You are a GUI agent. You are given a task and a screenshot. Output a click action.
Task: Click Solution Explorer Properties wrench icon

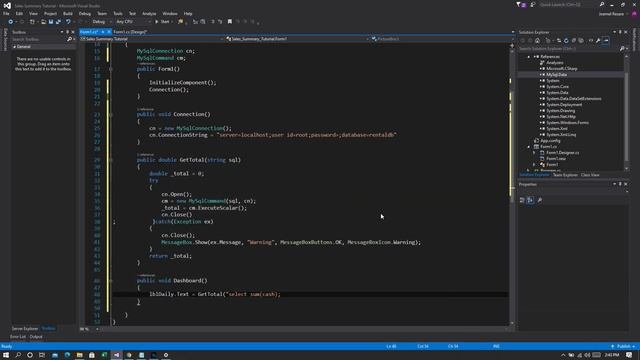tap(598, 40)
